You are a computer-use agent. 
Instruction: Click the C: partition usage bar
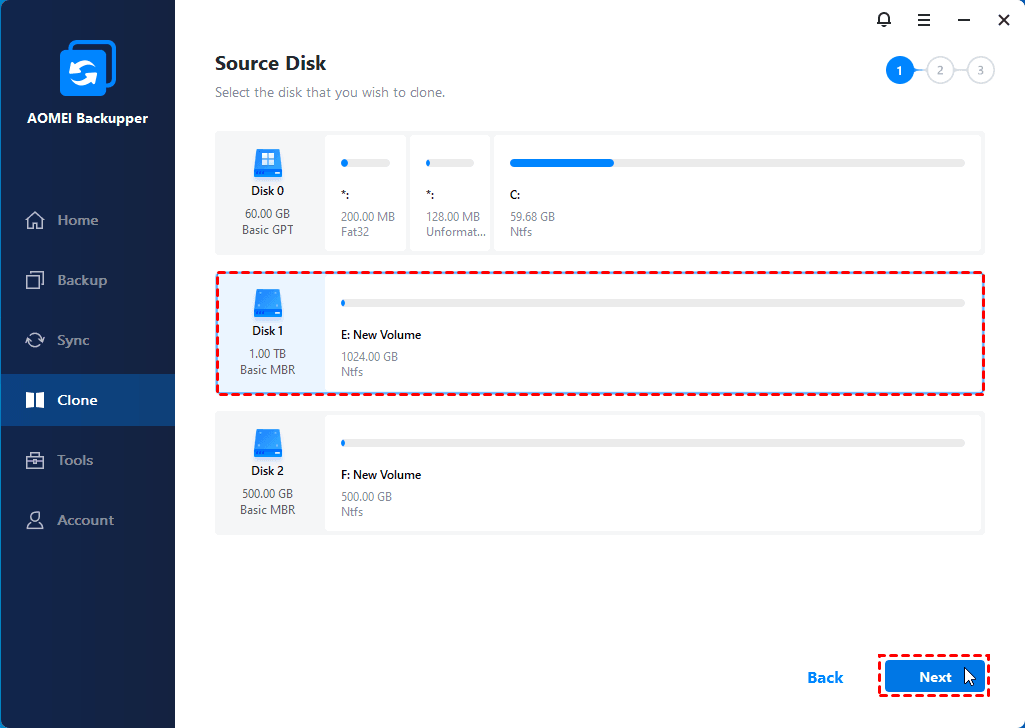[737, 162]
